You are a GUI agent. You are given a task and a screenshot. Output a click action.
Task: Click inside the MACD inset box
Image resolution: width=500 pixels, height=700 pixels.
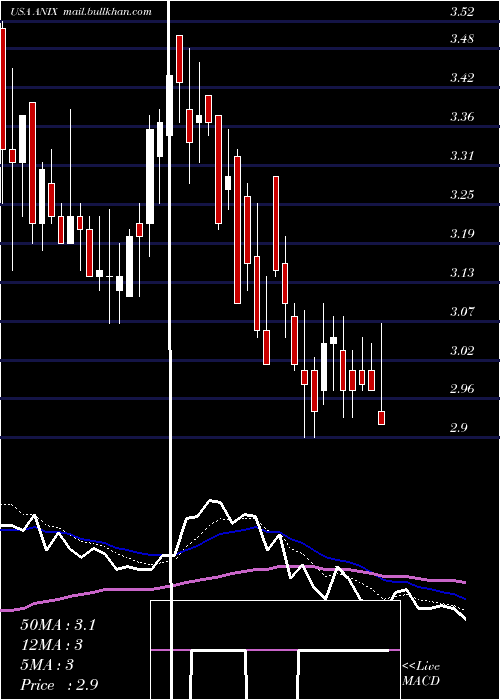(275, 650)
